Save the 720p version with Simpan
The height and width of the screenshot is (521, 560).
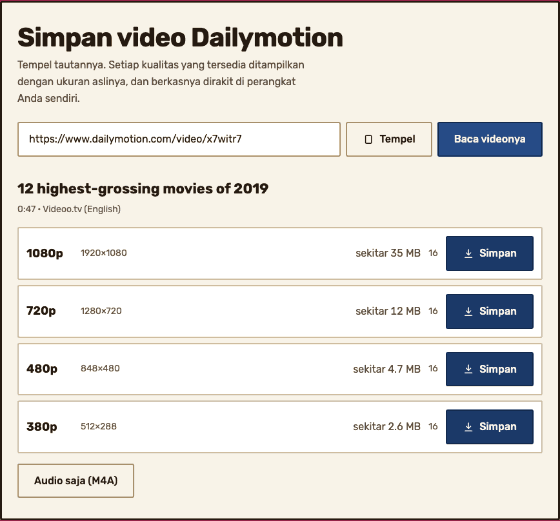tap(490, 311)
